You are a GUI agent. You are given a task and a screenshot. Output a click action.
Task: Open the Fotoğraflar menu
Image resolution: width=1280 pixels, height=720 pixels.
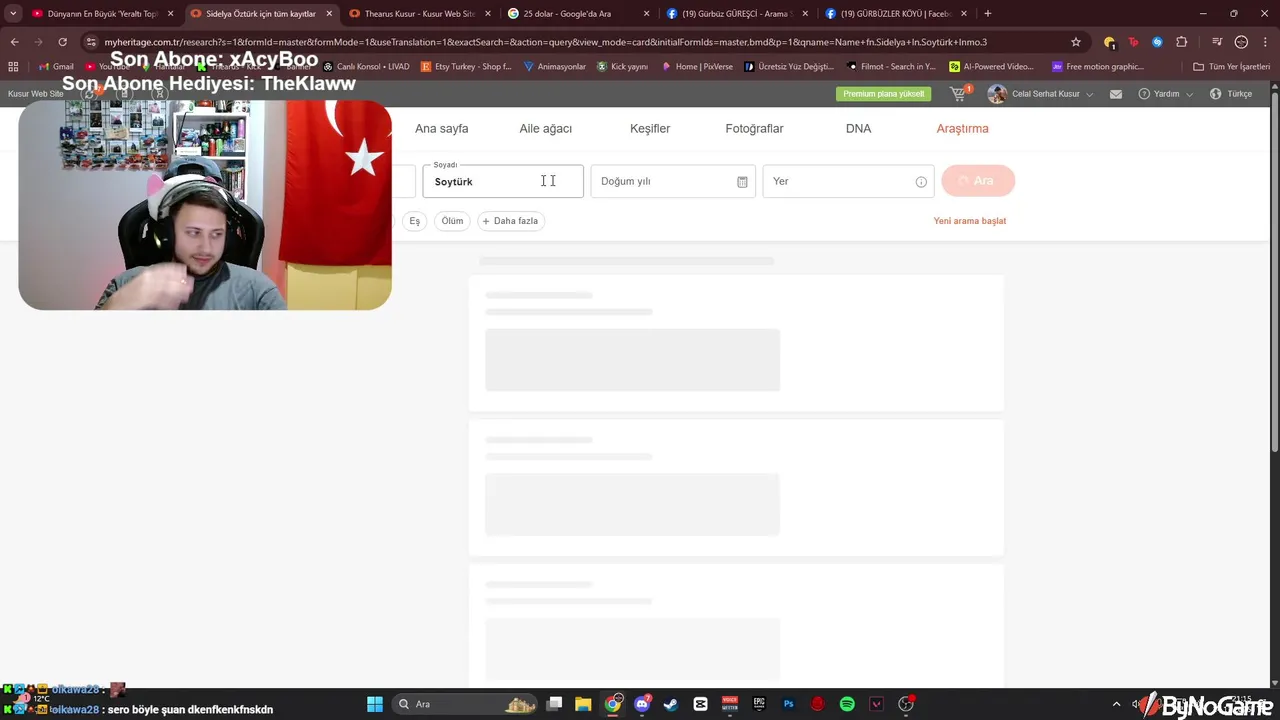754,129
